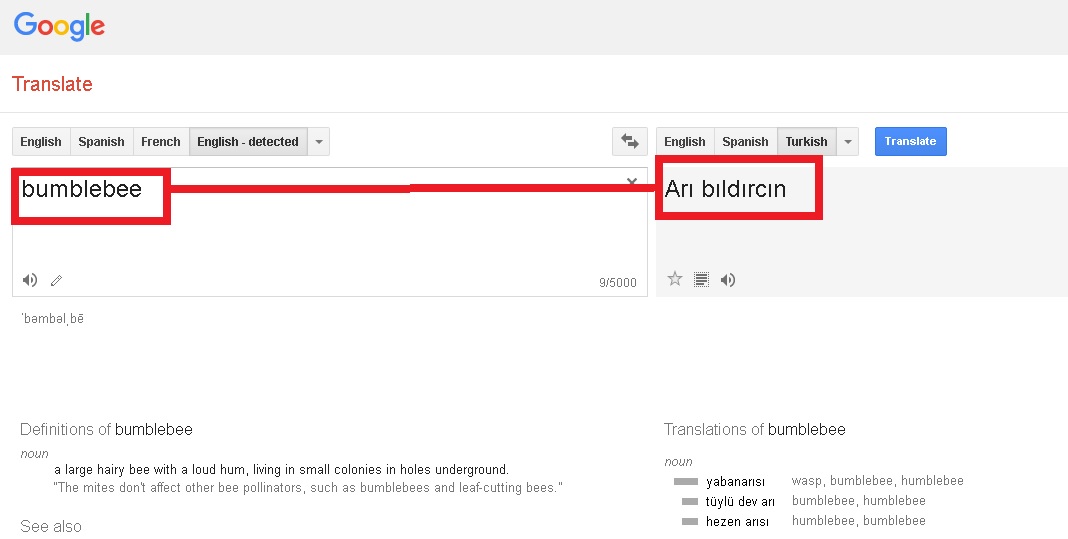Screen dimensions: 1068x539
Task: Click the pencil handwriting input icon
Action: [57, 281]
